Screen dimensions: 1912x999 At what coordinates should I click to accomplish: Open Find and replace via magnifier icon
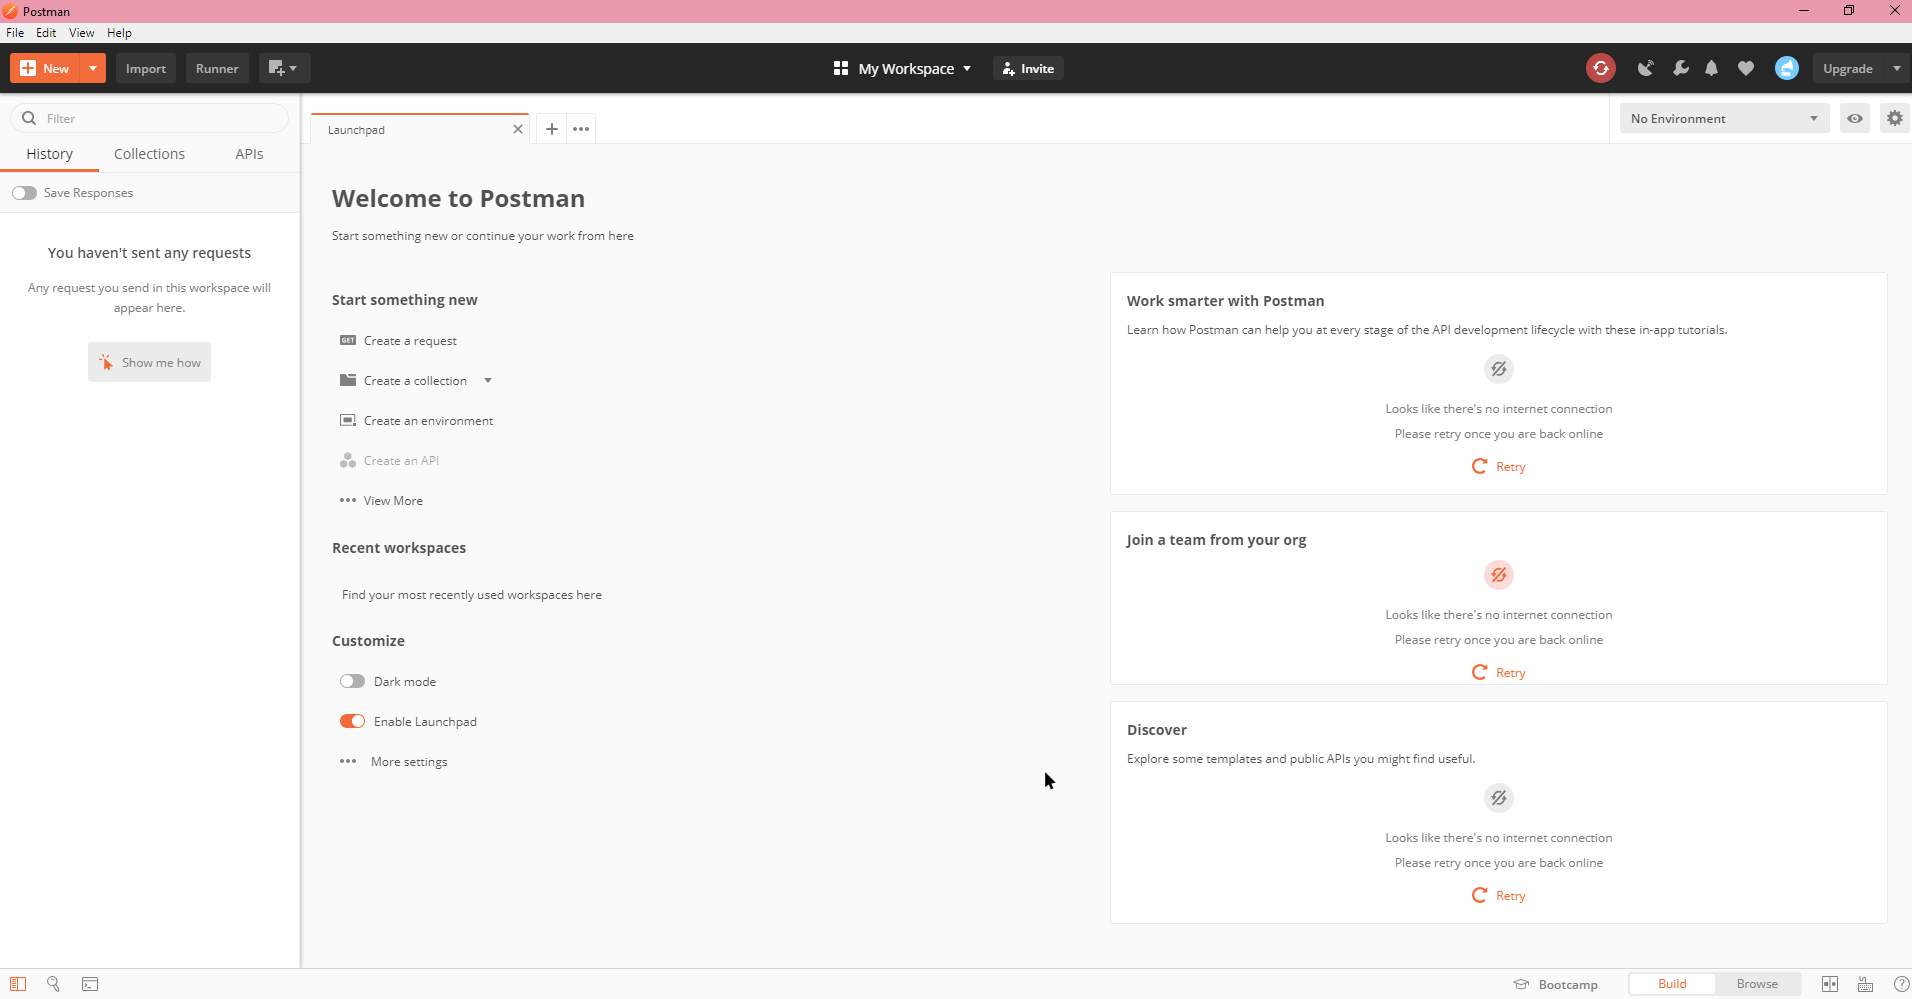click(x=53, y=985)
